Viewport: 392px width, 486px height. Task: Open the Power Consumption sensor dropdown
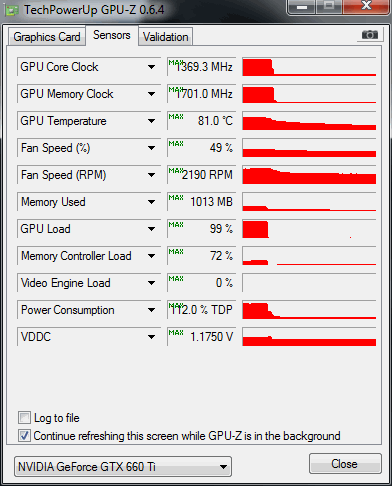151,310
